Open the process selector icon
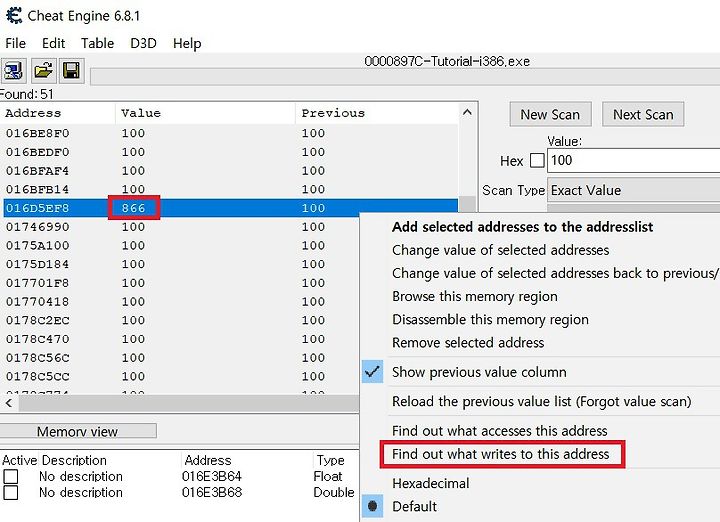720x522 pixels. [x=14, y=71]
